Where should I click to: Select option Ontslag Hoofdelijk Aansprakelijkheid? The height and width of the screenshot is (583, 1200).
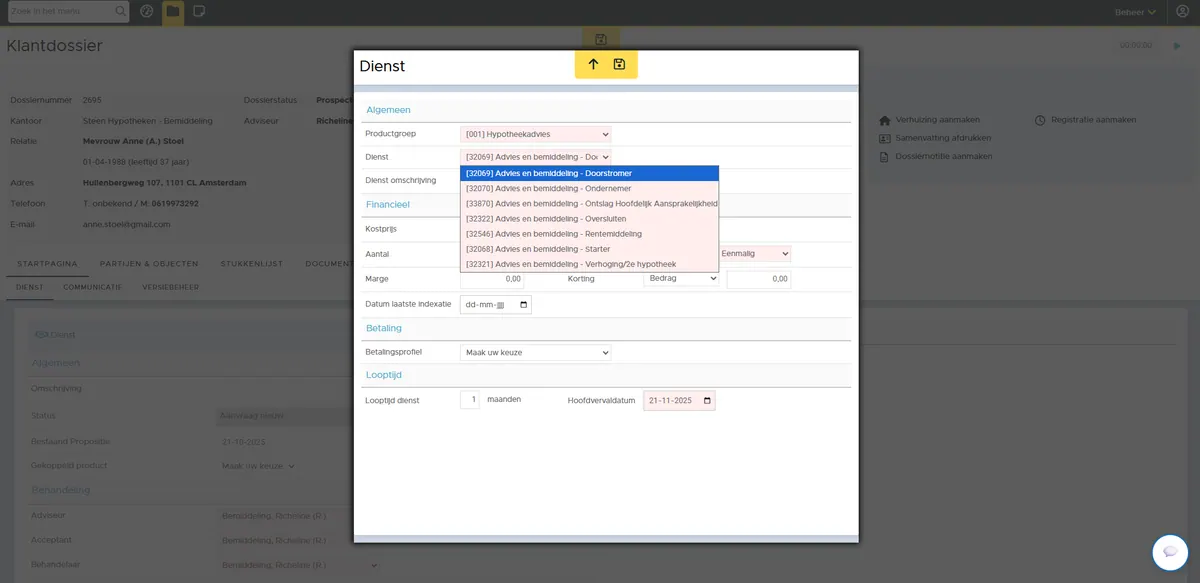pyautogui.click(x=589, y=204)
